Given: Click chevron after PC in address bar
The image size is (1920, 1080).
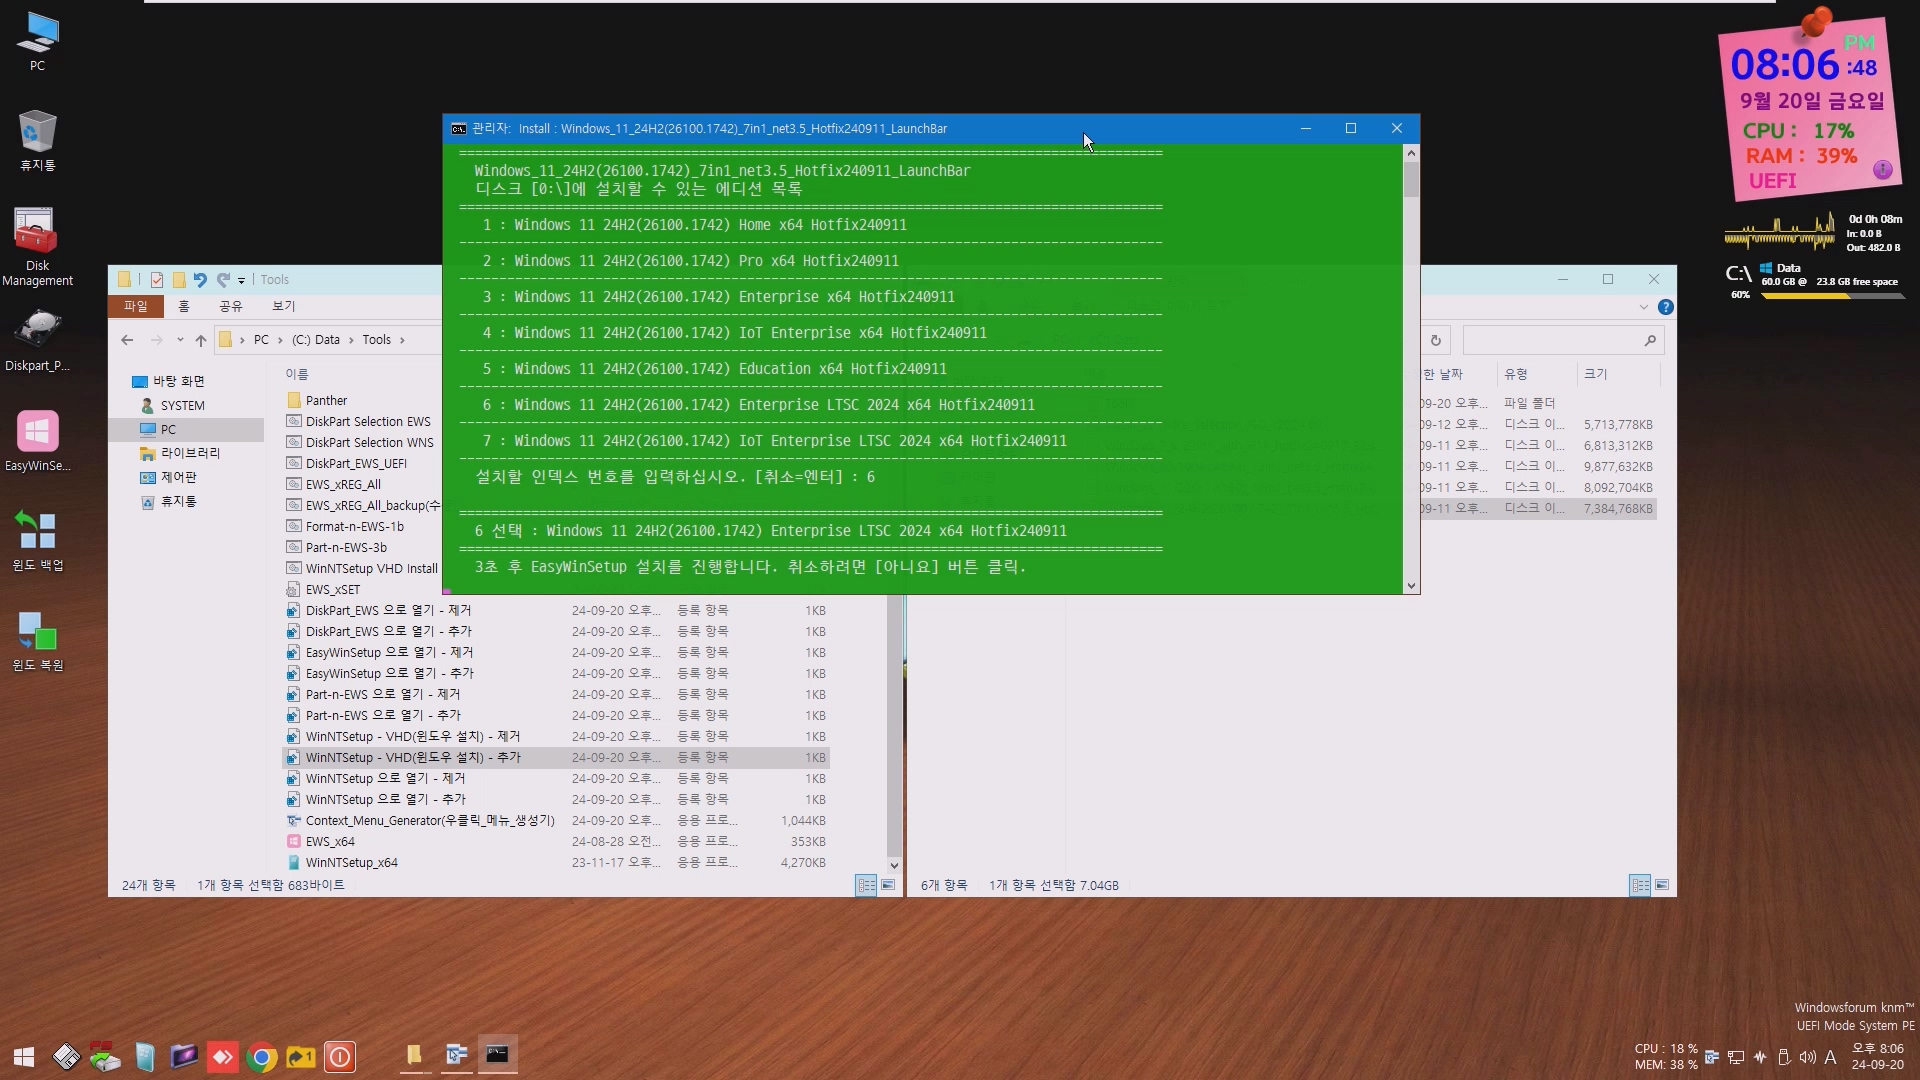Looking at the screenshot, I should click(x=280, y=340).
